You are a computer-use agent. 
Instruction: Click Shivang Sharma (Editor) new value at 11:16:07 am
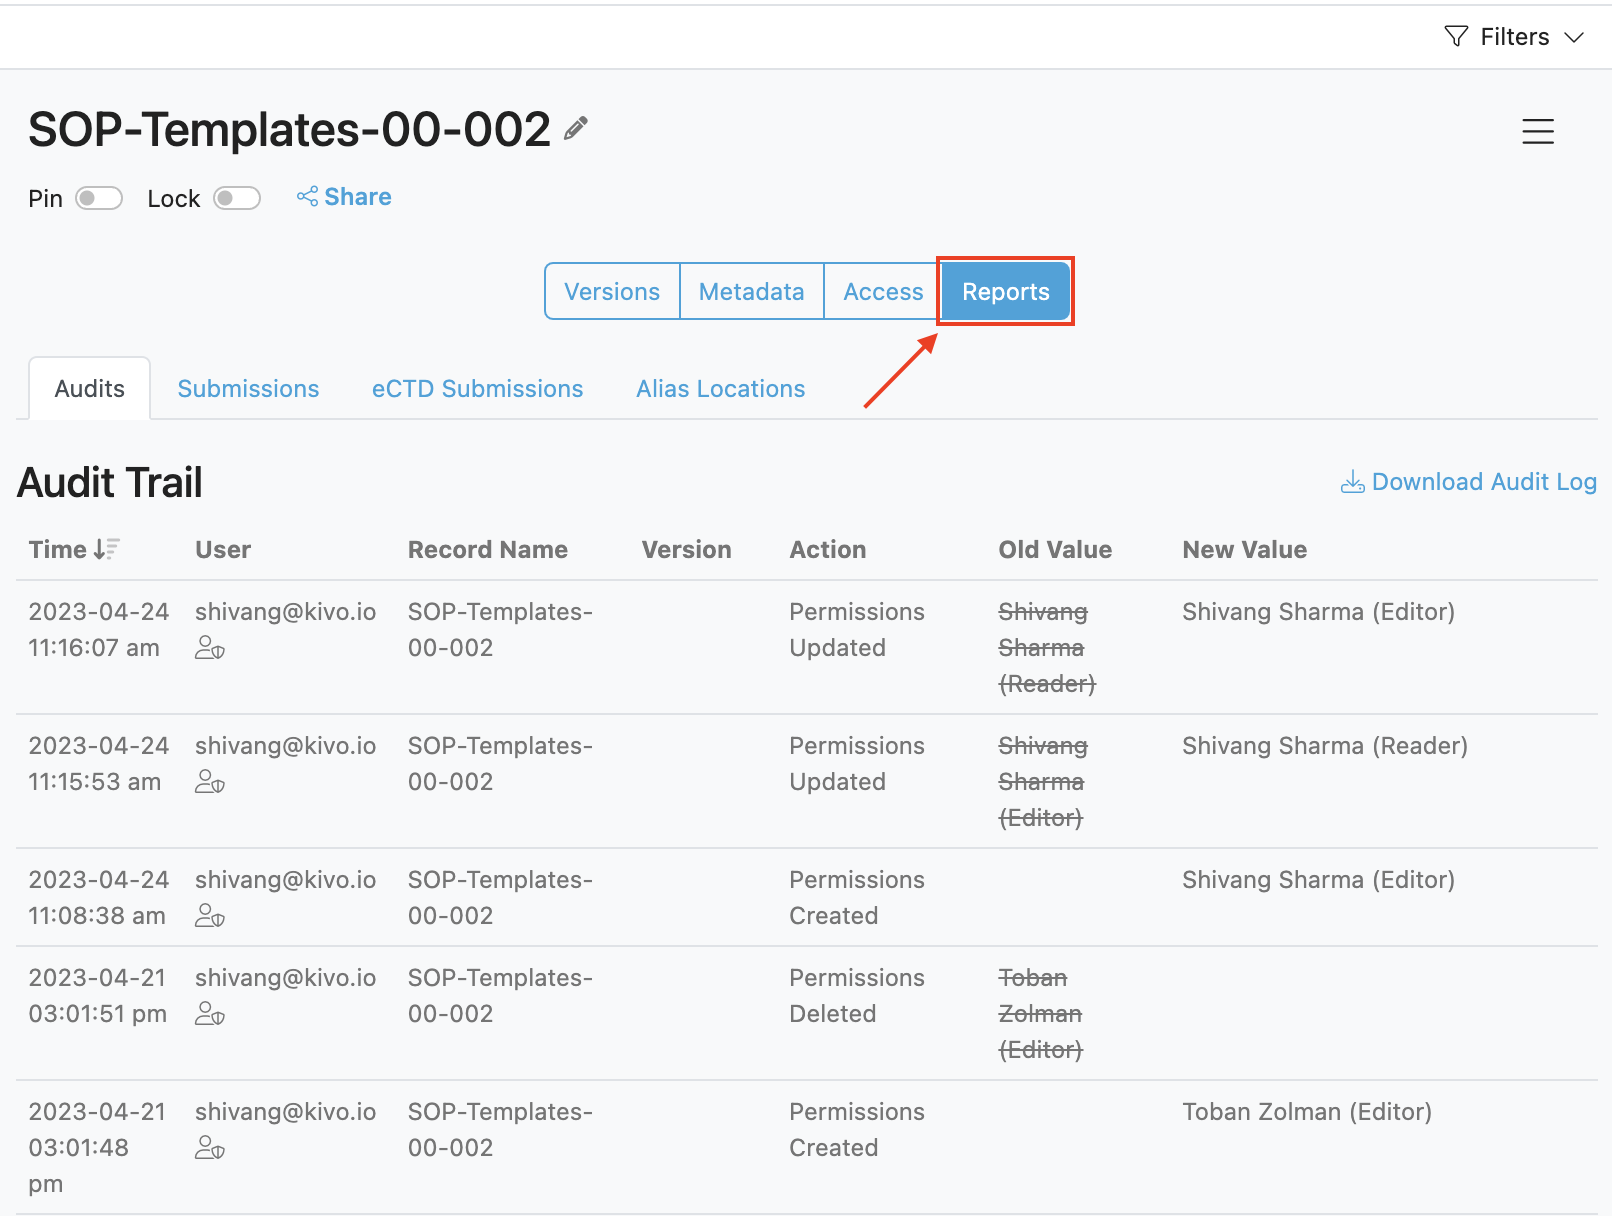point(1318,611)
